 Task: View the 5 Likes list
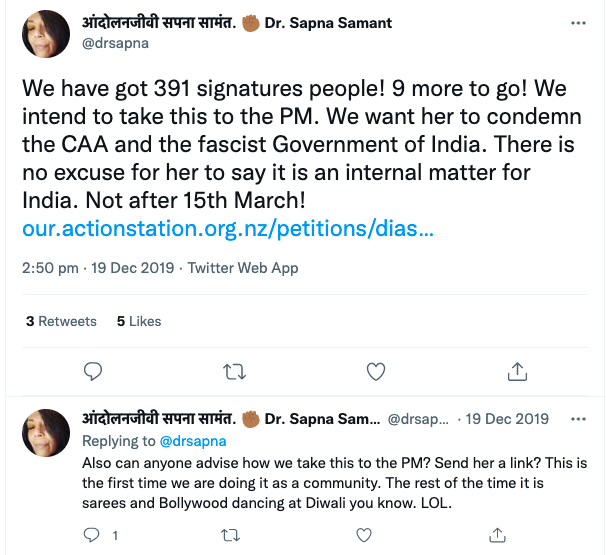coord(139,321)
